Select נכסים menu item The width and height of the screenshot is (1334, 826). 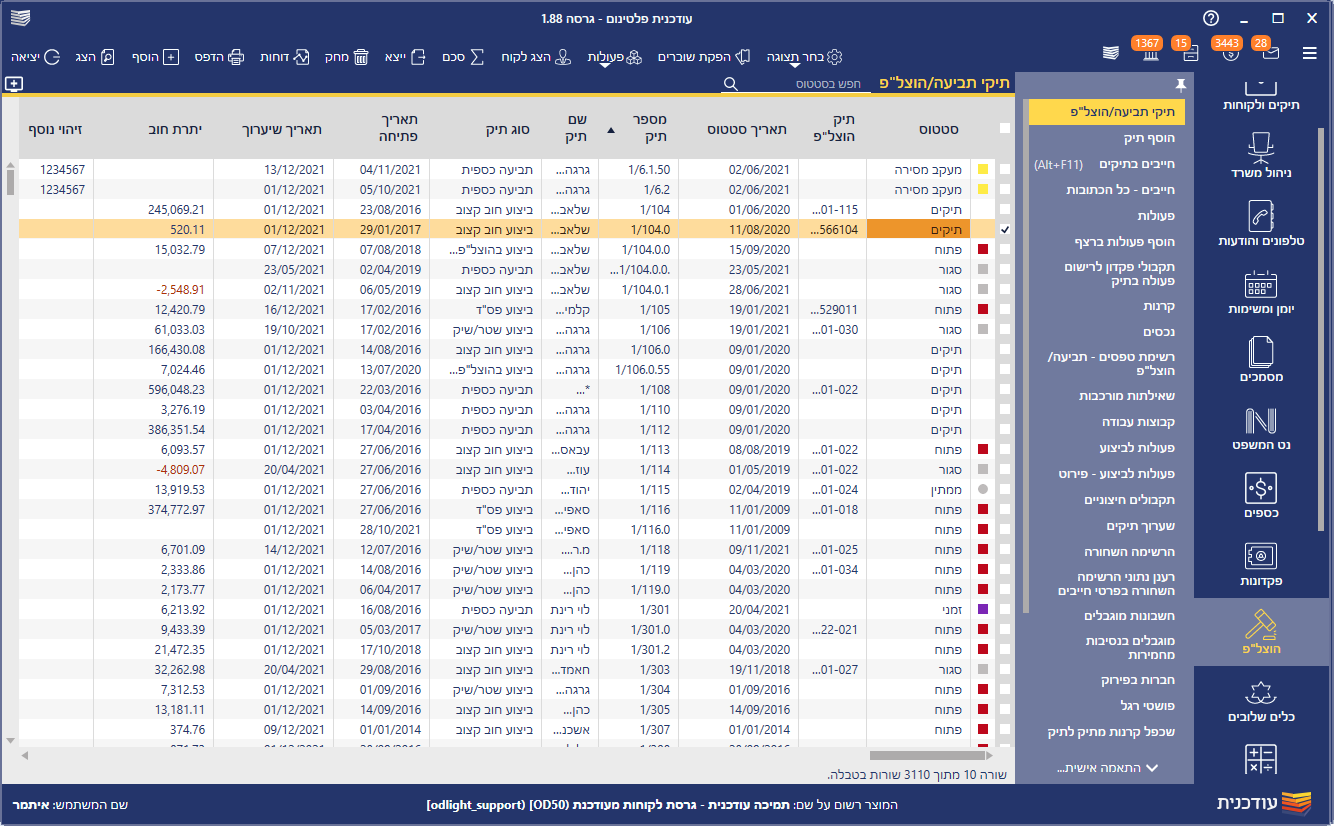1107,332
